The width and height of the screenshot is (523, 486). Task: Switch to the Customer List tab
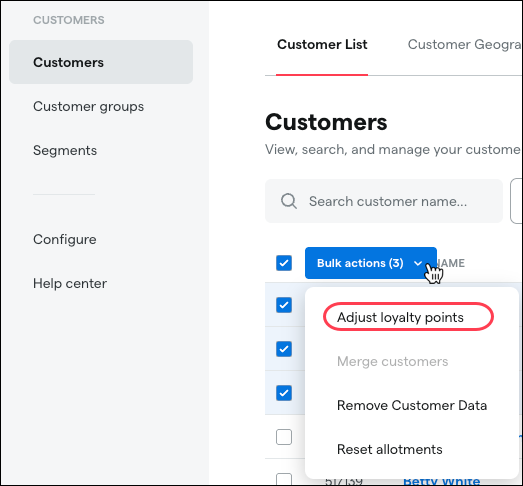tap(322, 44)
